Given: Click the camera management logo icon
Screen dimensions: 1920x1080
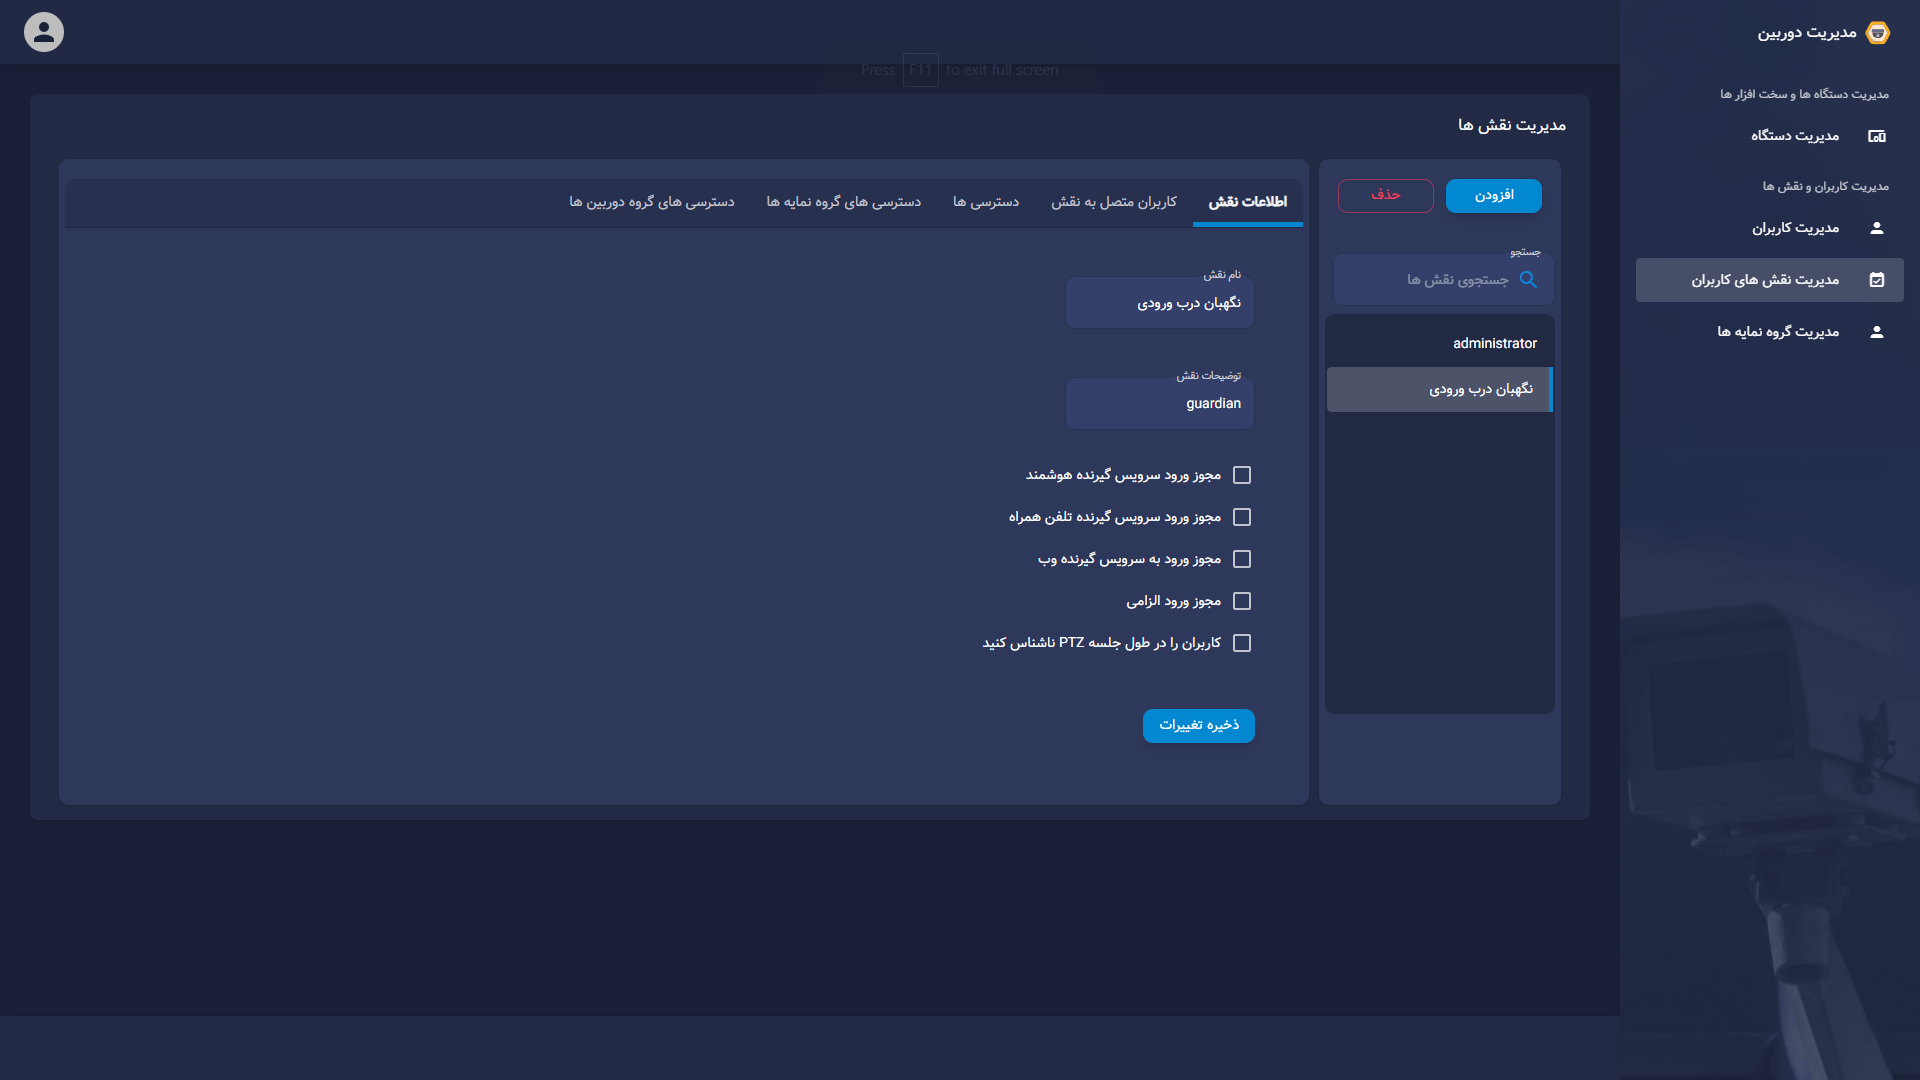Looking at the screenshot, I should pyautogui.click(x=1878, y=33).
